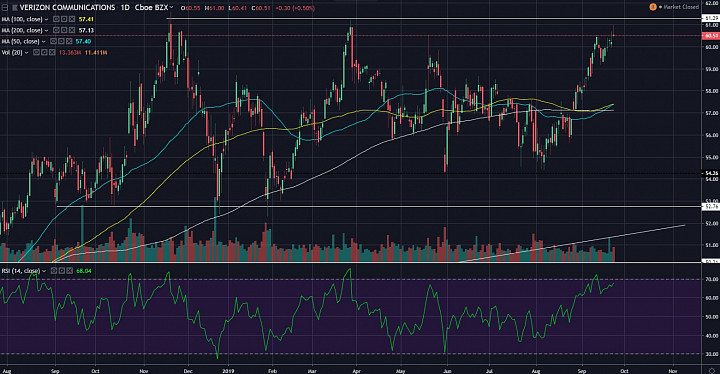720x374 pixels.
Task: Click the MA 50 value 57.40
Action: point(84,41)
